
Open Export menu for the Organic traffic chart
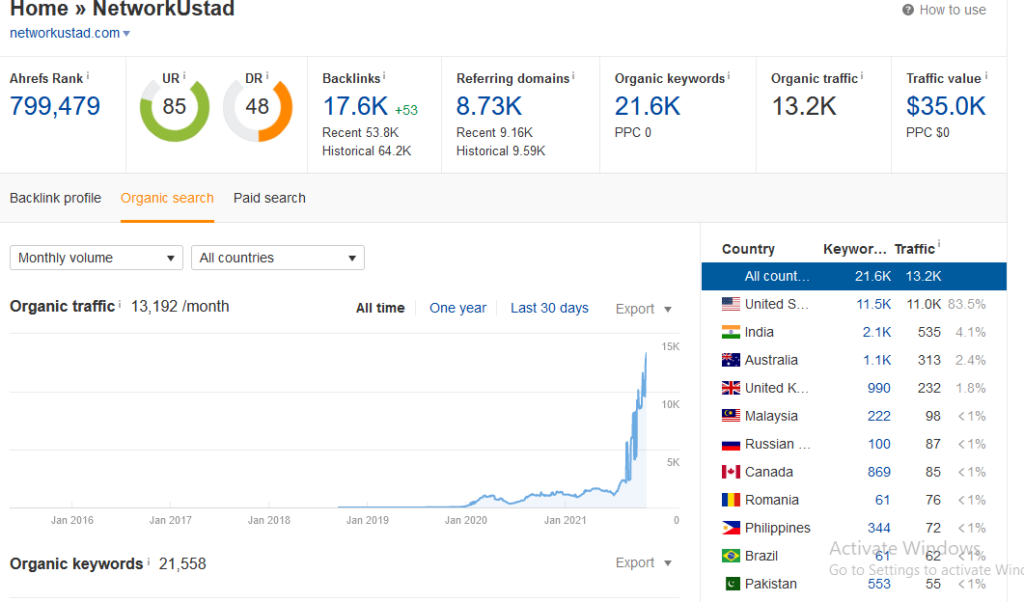coord(643,309)
